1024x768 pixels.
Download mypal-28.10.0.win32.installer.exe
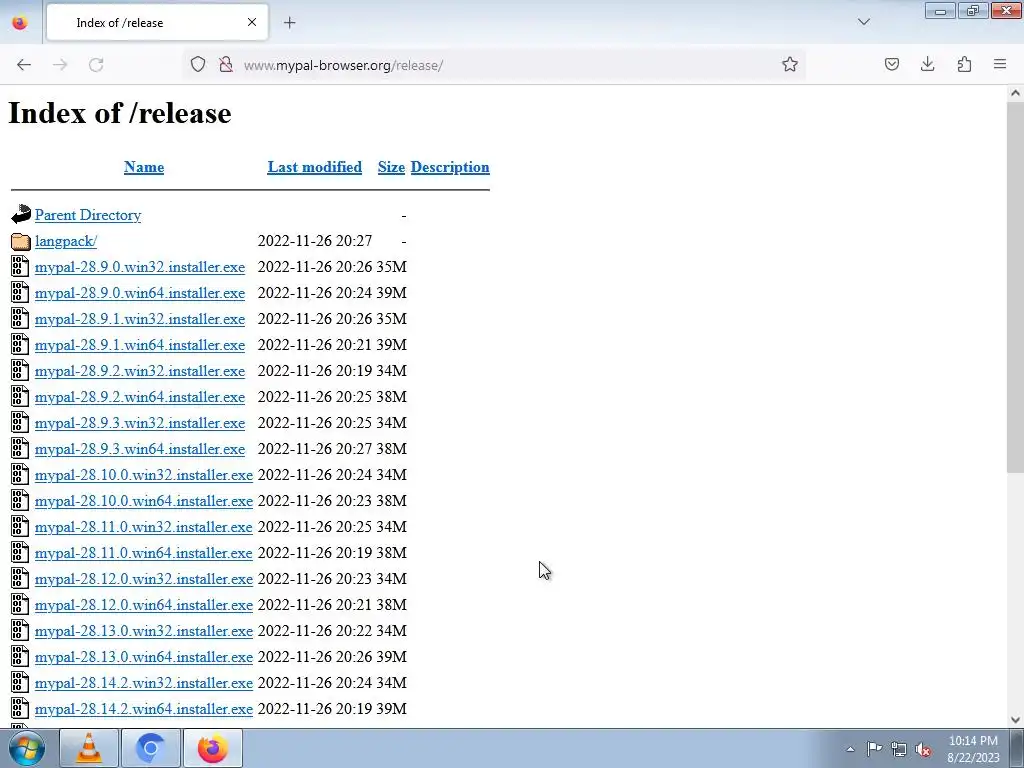pos(144,475)
